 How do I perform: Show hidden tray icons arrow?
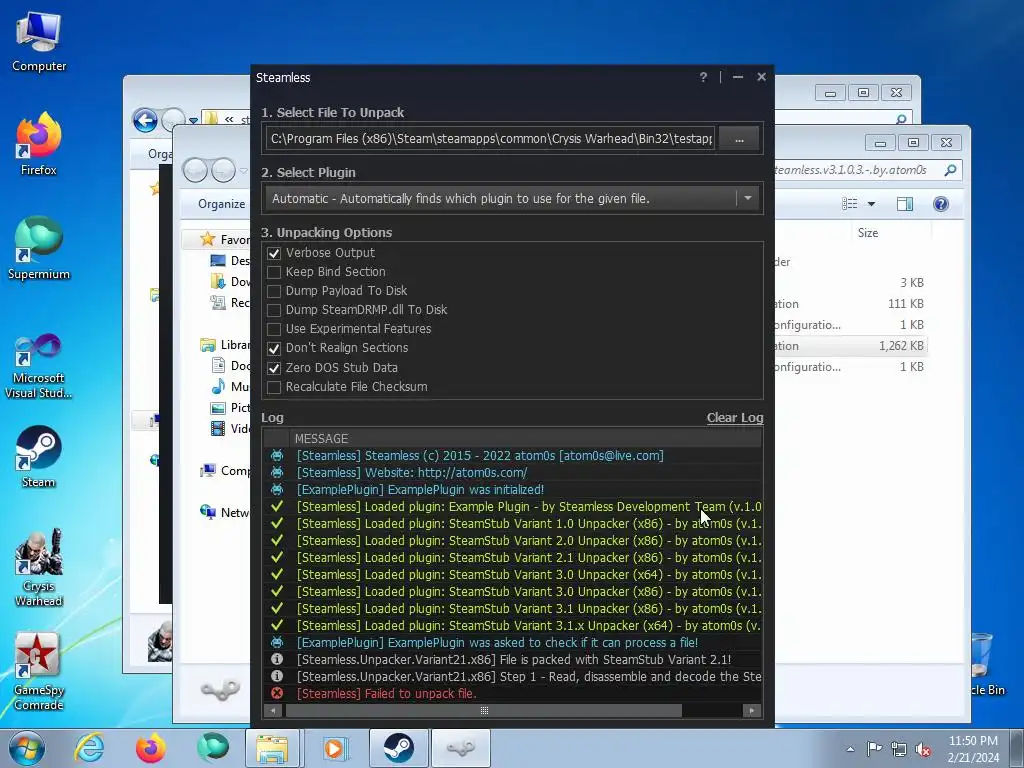click(x=850, y=749)
